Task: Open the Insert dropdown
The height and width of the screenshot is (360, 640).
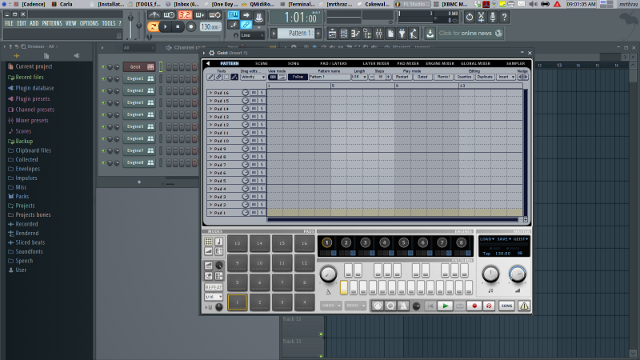Action: point(505,77)
